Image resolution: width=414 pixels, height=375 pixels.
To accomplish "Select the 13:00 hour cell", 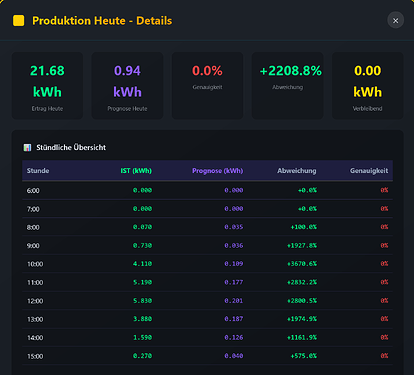I will coord(35,319).
